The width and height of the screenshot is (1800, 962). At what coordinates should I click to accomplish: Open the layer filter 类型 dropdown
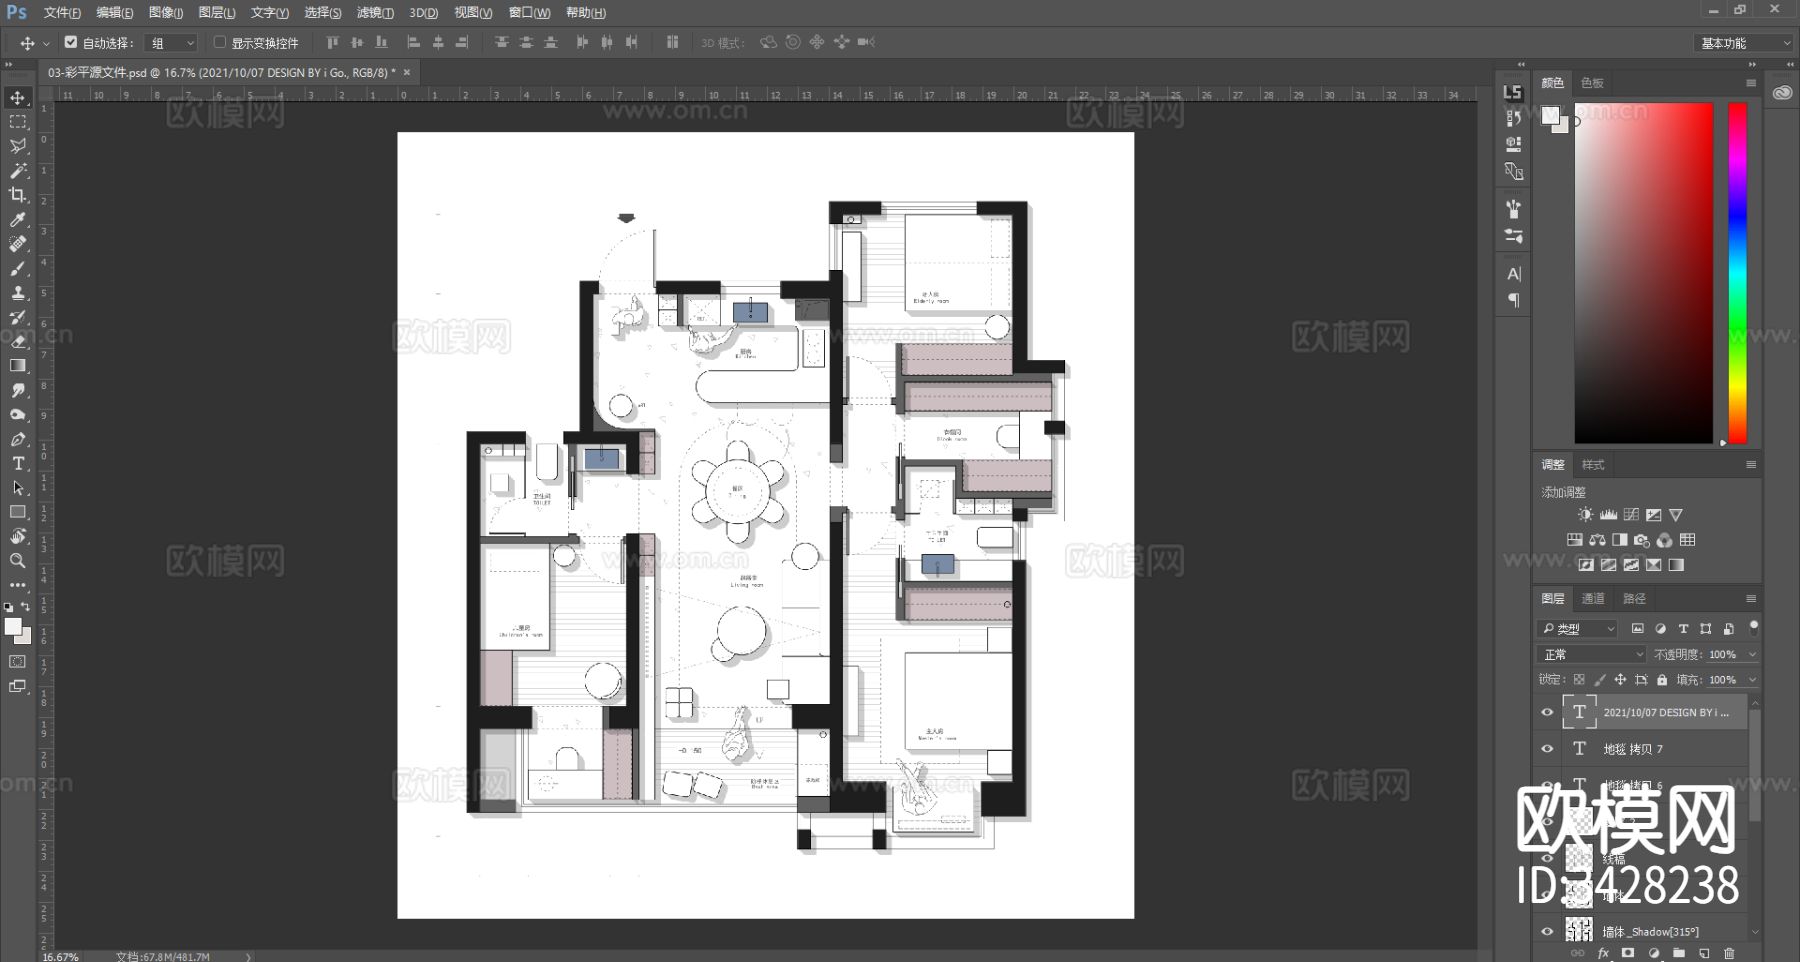[x=1578, y=629]
